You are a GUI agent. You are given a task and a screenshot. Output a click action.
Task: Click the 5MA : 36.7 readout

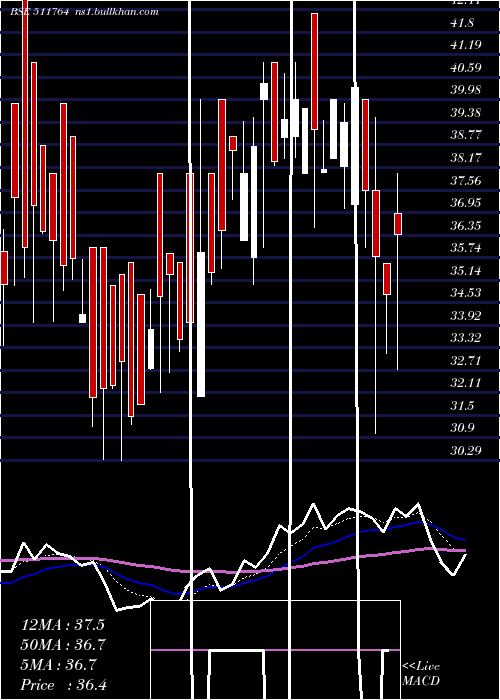(58, 665)
